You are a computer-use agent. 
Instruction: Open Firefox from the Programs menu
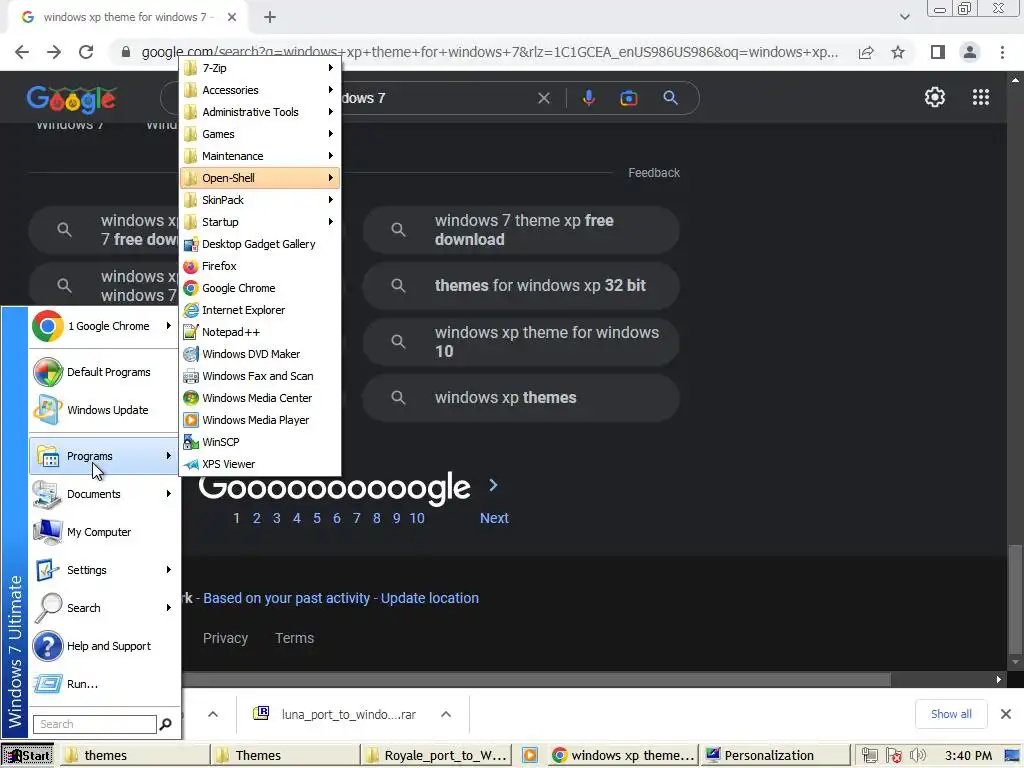click(x=260, y=266)
